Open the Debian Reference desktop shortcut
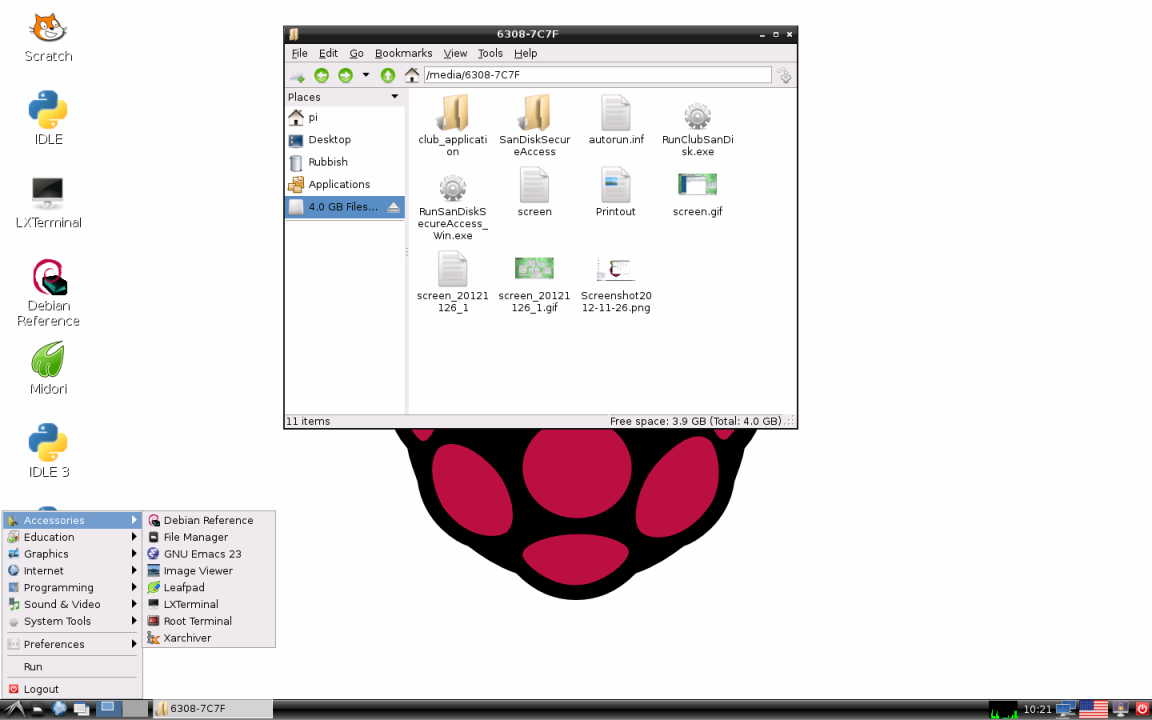 pyautogui.click(x=48, y=292)
